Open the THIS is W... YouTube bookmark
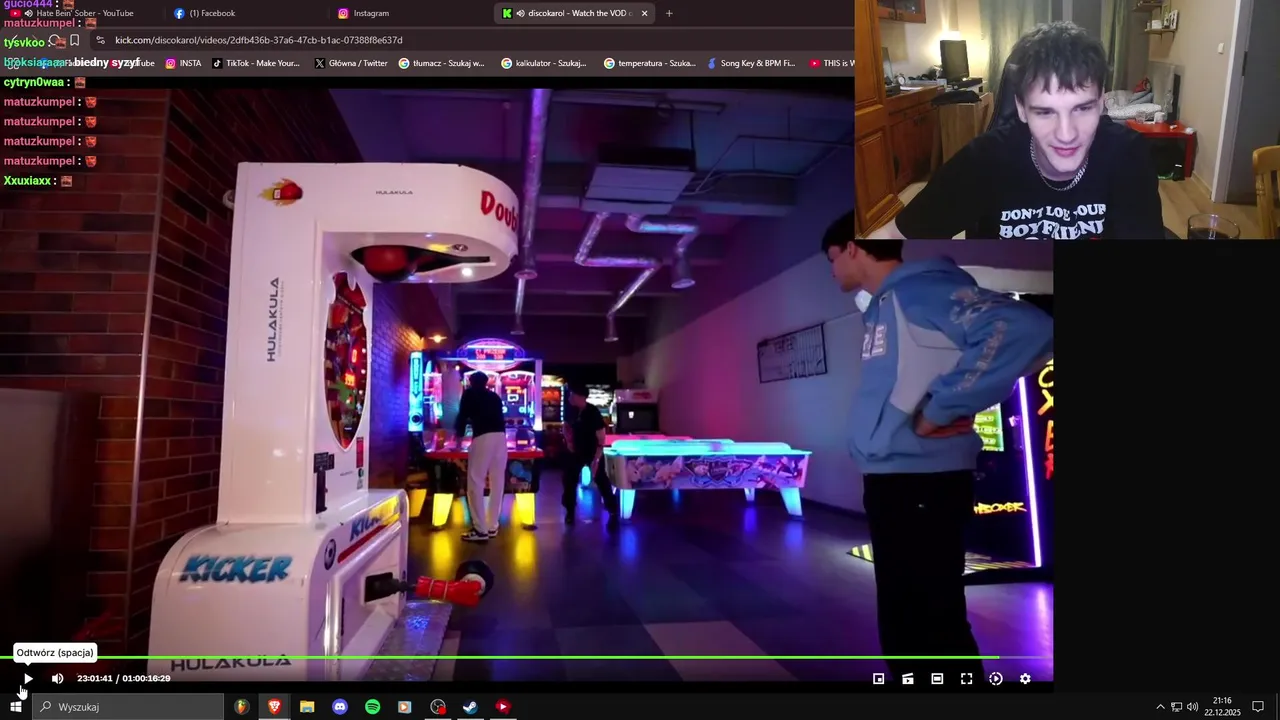Image resolution: width=1280 pixels, height=720 pixels. [832, 63]
